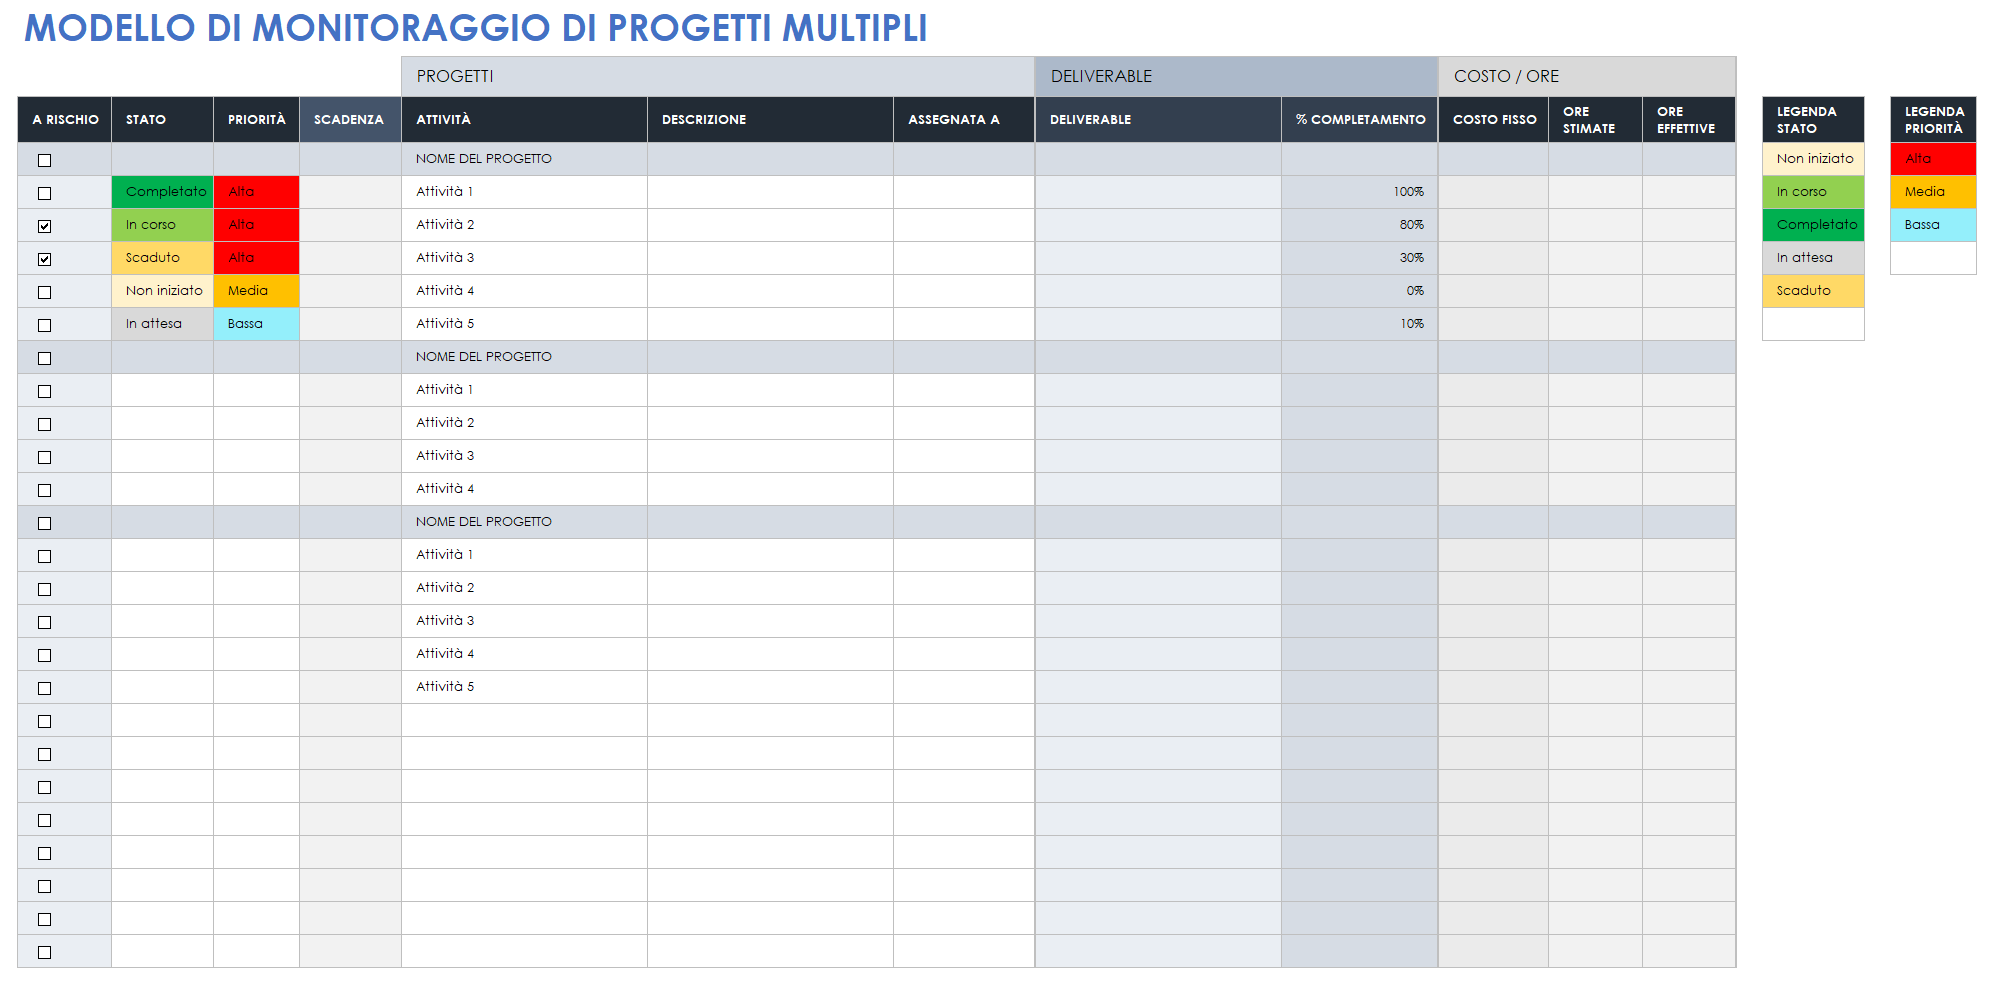Pick the cyan Bassa swatch in the priority legend
Screen dimensions: 1991x983
point(1933,225)
